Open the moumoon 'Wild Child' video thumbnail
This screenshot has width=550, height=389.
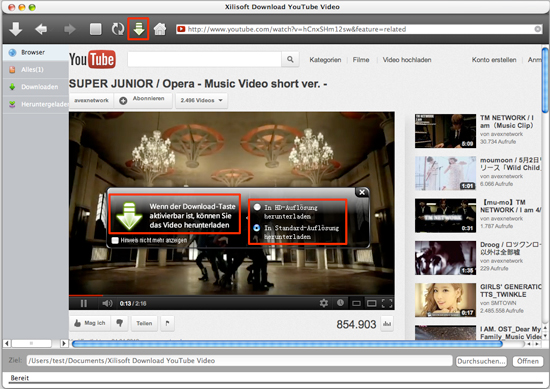(x=445, y=173)
